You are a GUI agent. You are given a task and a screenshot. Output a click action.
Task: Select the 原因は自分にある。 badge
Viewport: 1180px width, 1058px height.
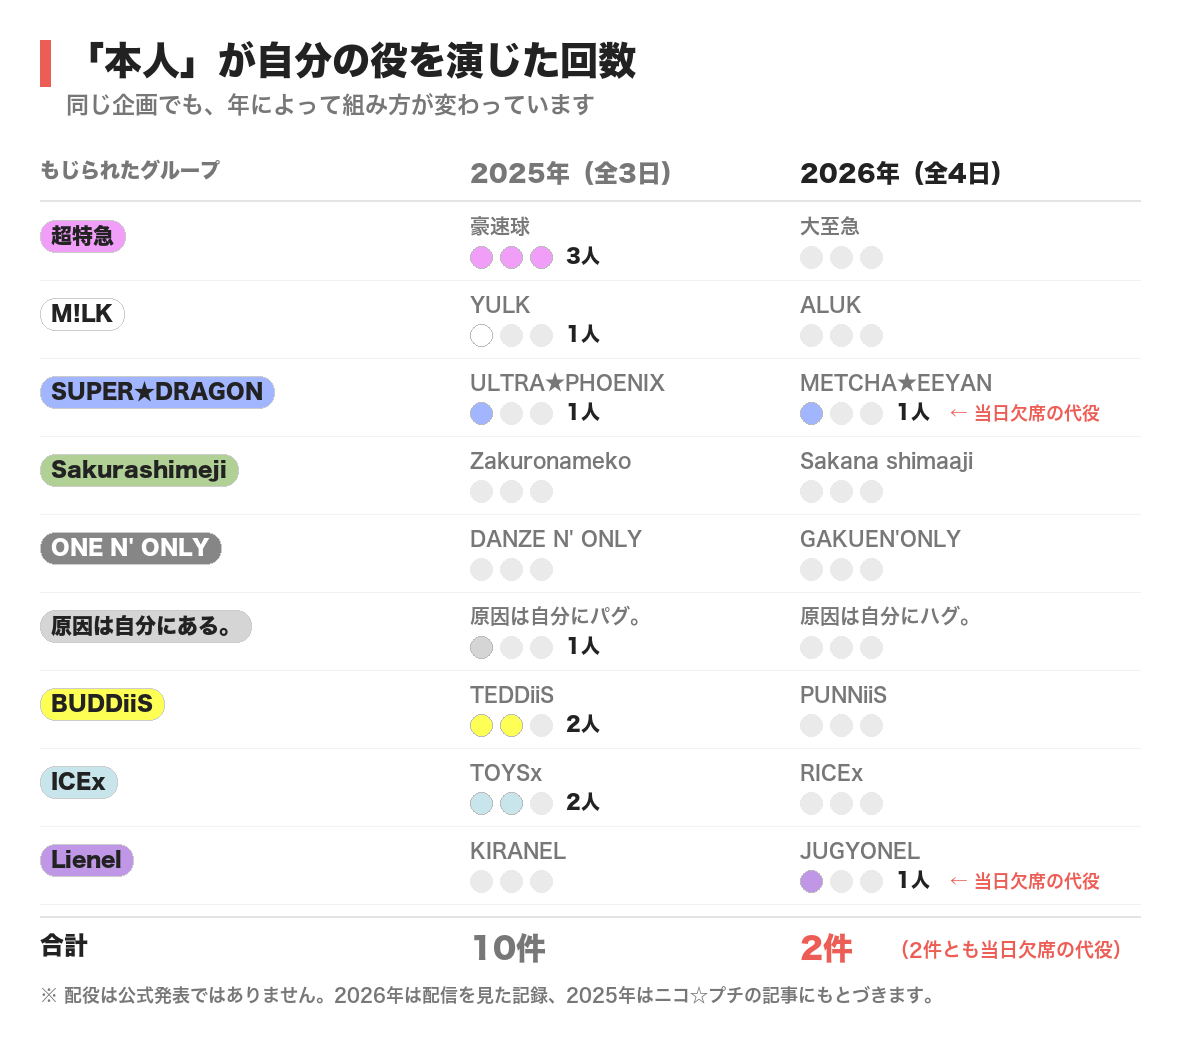tap(146, 626)
